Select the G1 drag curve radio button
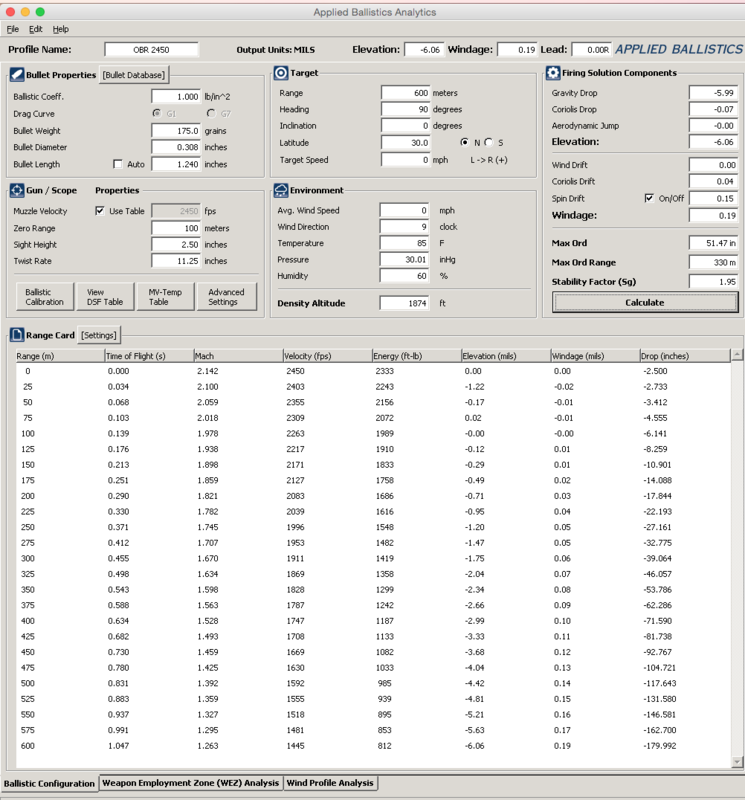 pyautogui.click(x=157, y=113)
